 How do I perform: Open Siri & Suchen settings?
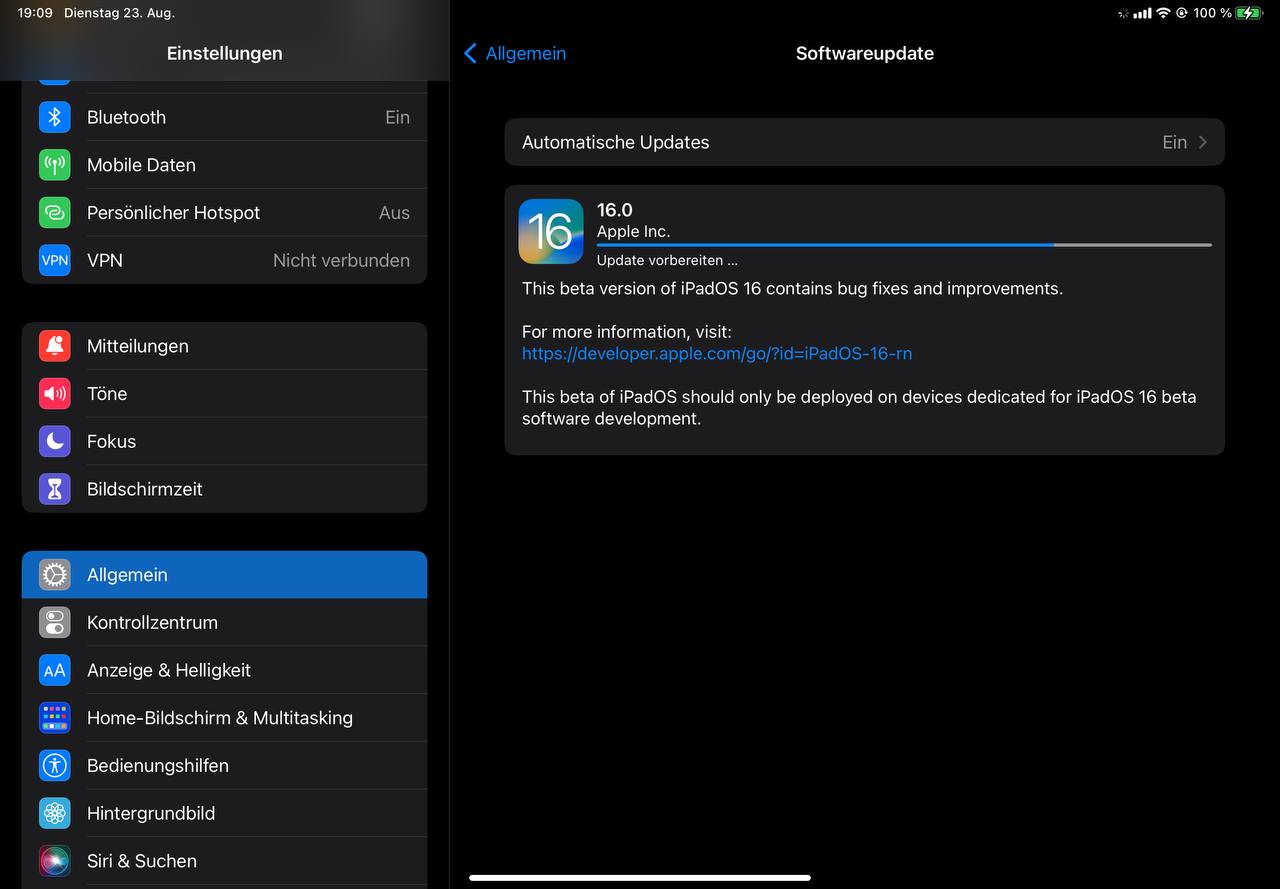pyautogui.click(x=224, y=861)
